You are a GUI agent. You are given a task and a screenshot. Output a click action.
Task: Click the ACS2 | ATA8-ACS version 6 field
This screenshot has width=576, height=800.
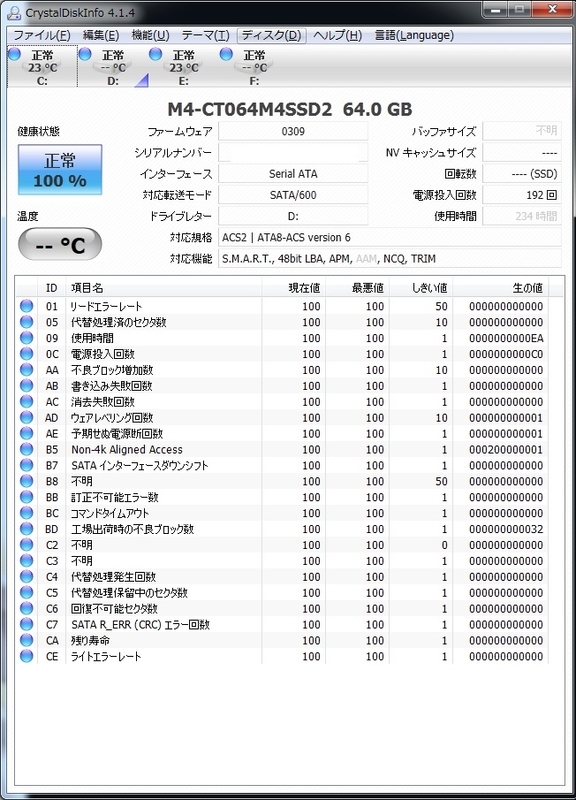tap(390, 237)
